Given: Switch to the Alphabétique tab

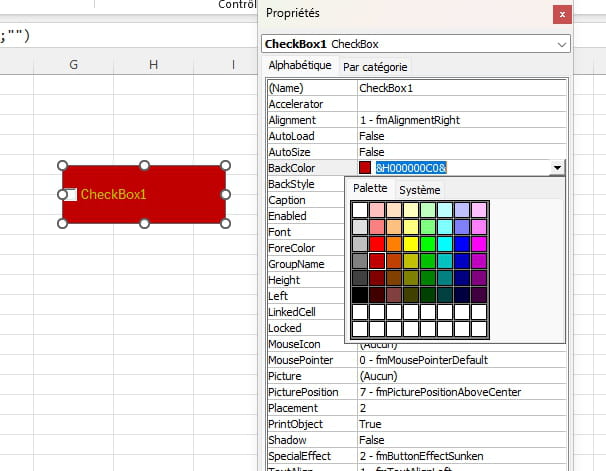Looking at the screenshot, I should [x=300, y=65].
